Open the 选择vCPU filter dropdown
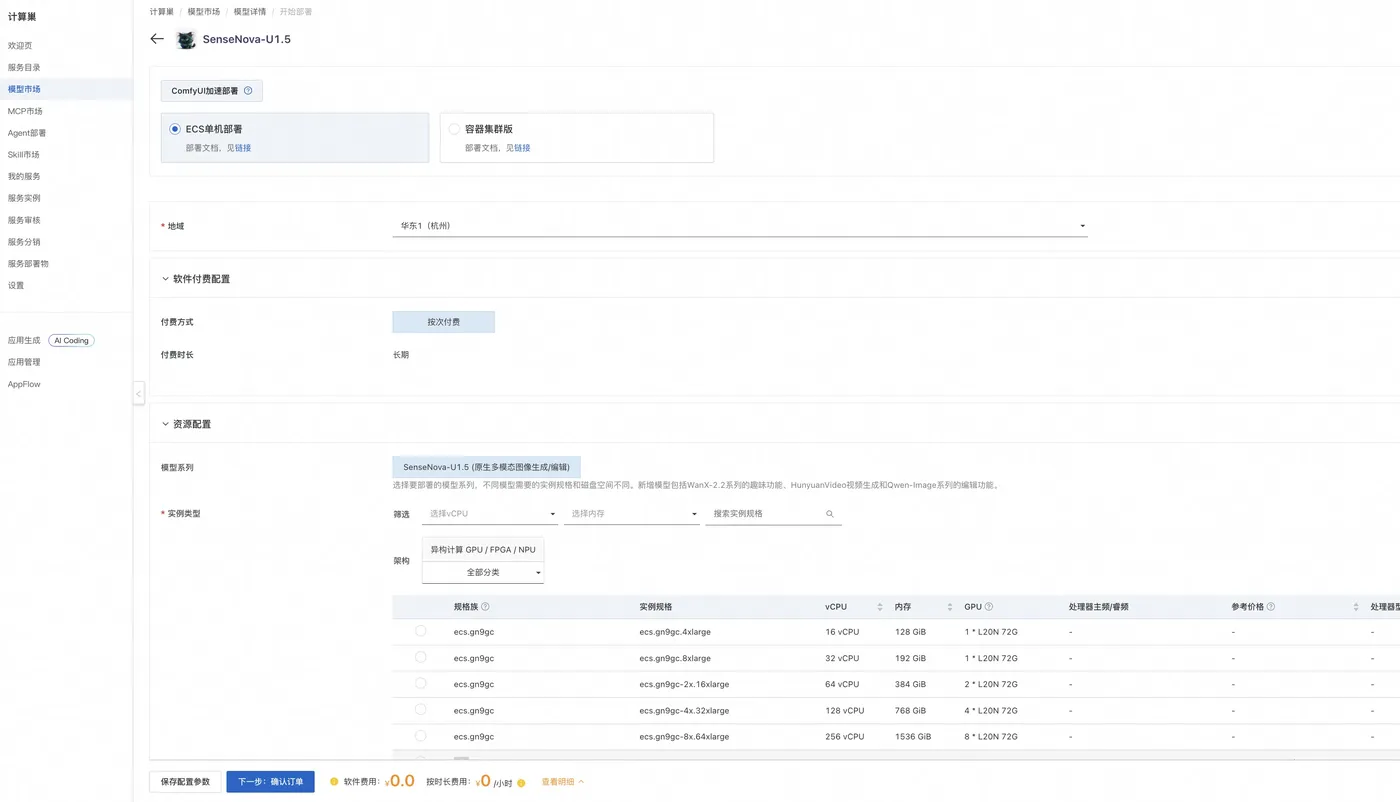Screen dimensions: 1400x802 pos(490,514)
